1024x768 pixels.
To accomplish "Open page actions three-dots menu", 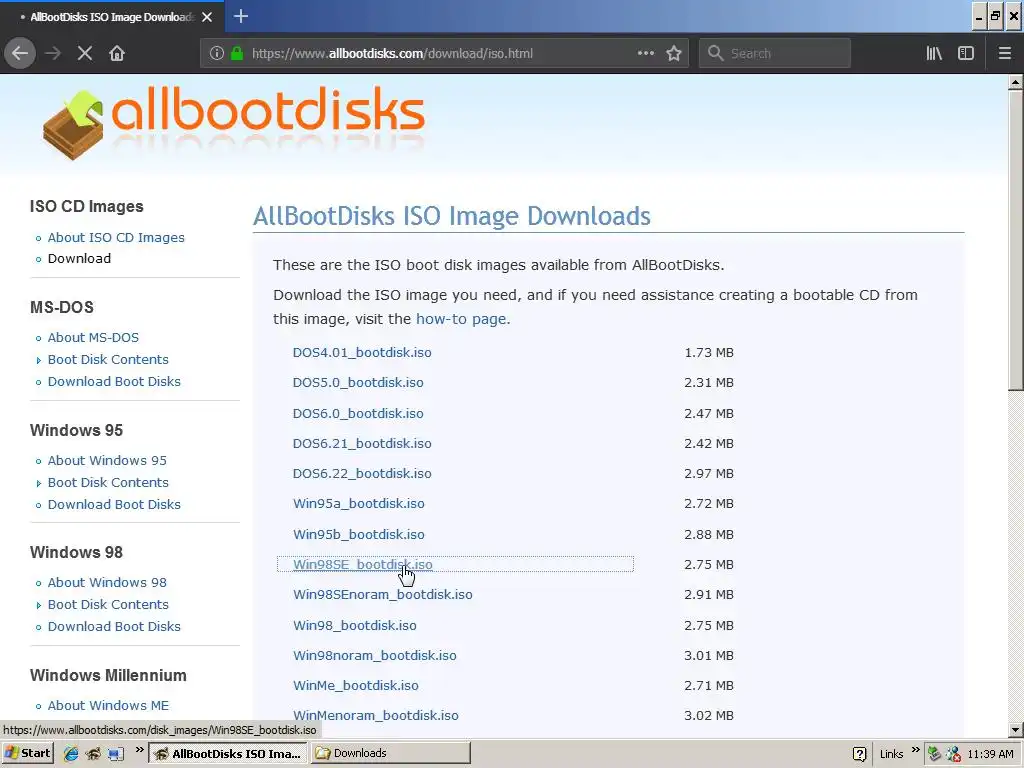I will (645, 54).
